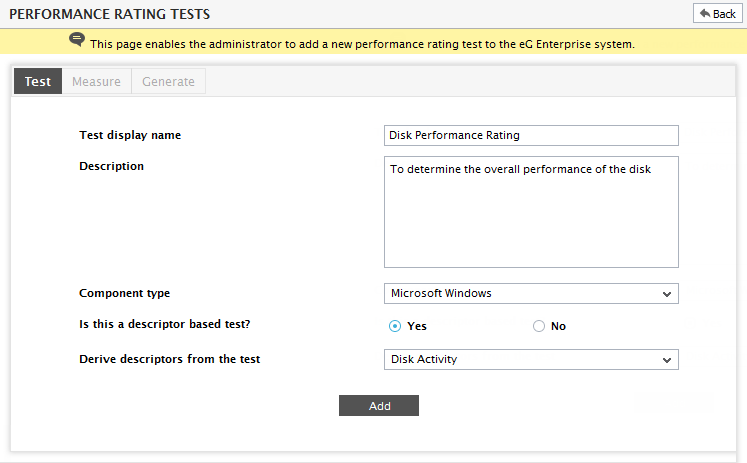Click 'Derive descriptors from the test' label

[x=170, y=359]
